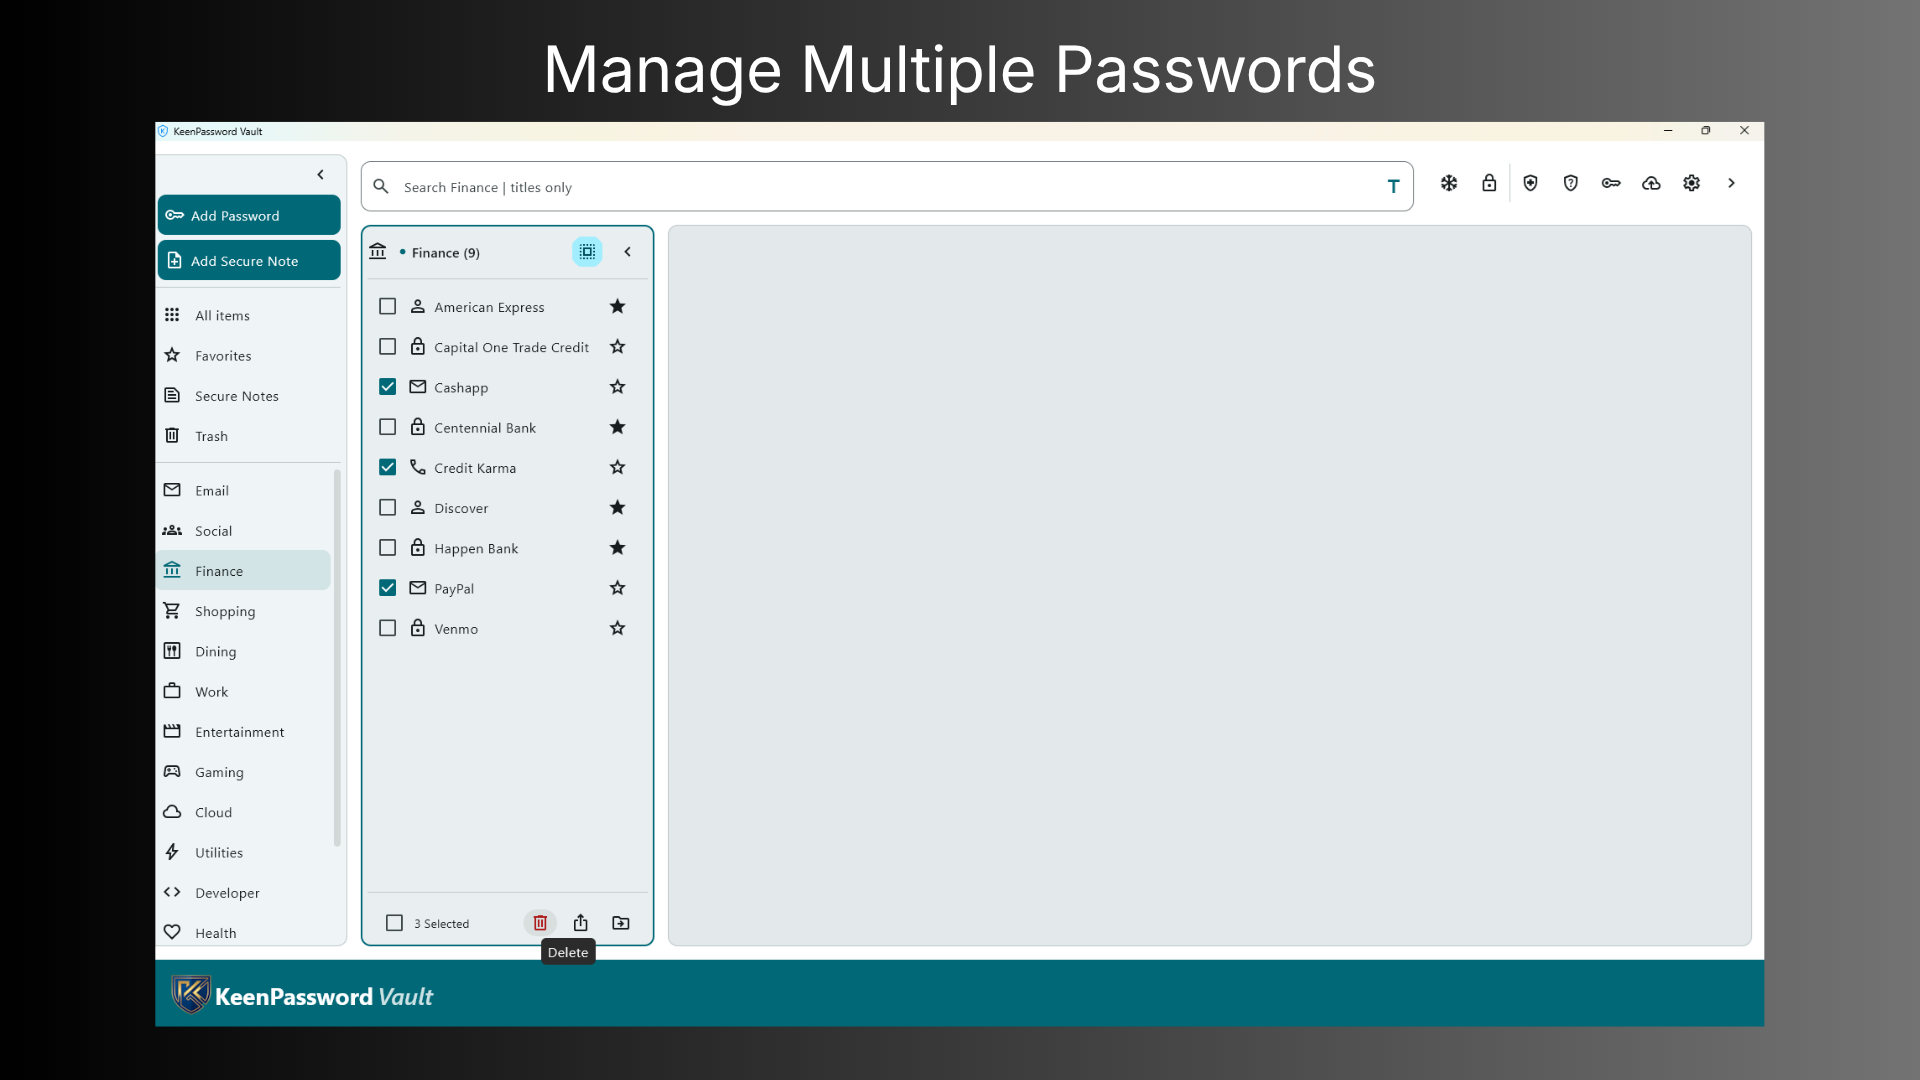Select the Social category
This screenshot has width=1920, height=1080.
244,530
